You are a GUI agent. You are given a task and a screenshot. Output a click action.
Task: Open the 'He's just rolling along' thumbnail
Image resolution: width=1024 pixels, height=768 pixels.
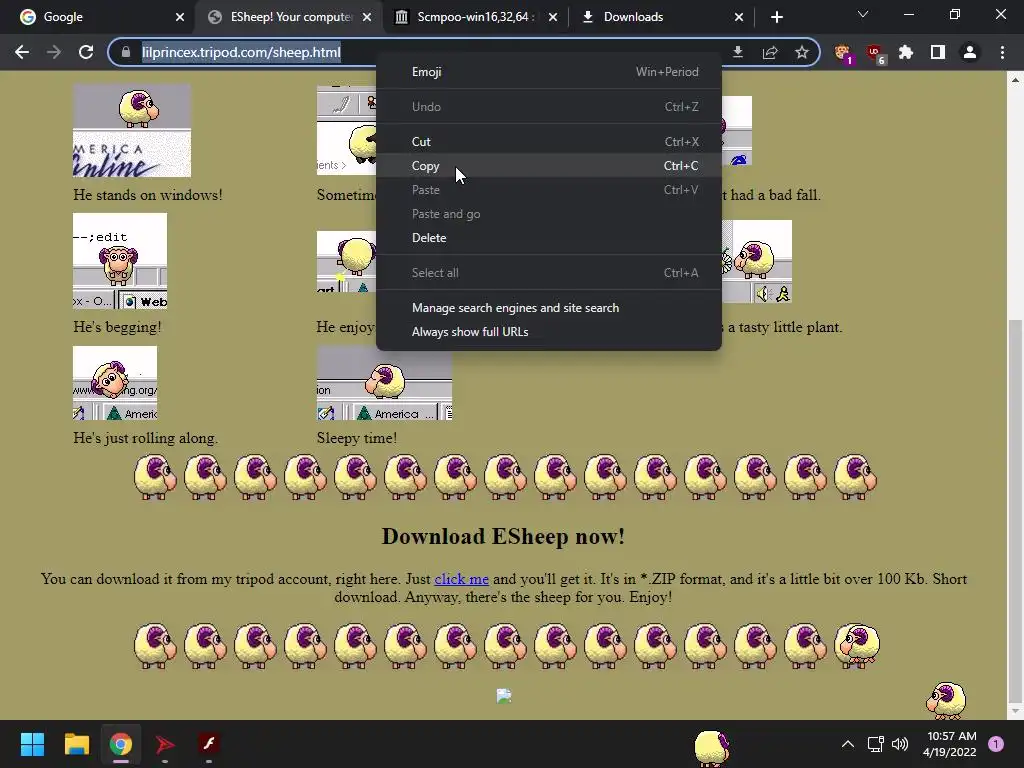pyautogui.click(x=115, y=383)
